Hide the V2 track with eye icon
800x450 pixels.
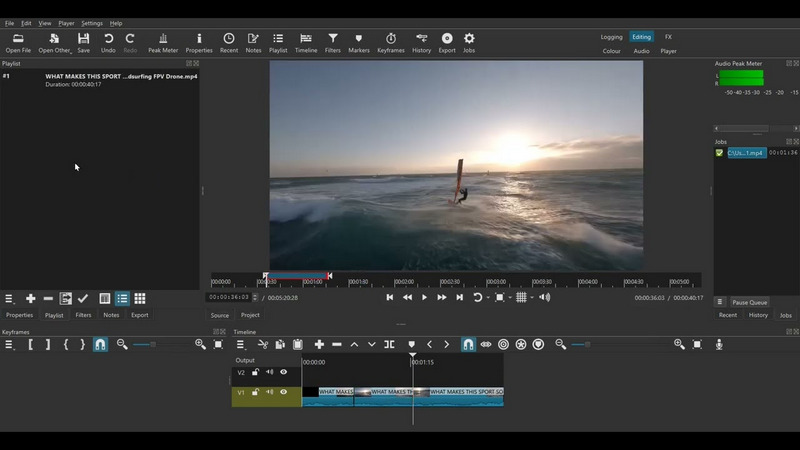(284, 372)
